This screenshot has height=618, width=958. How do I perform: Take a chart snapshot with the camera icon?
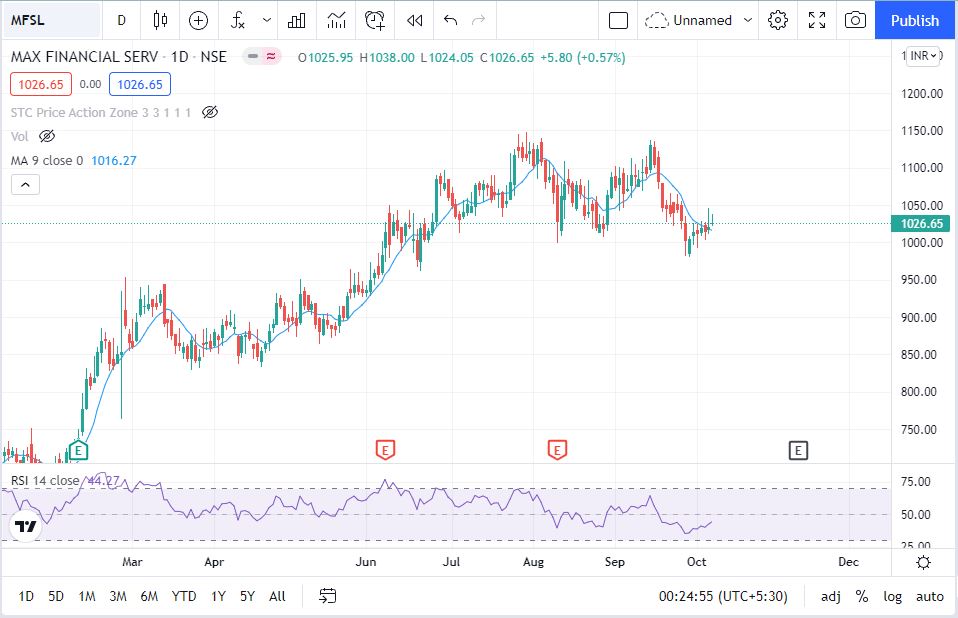pos(855,20)
